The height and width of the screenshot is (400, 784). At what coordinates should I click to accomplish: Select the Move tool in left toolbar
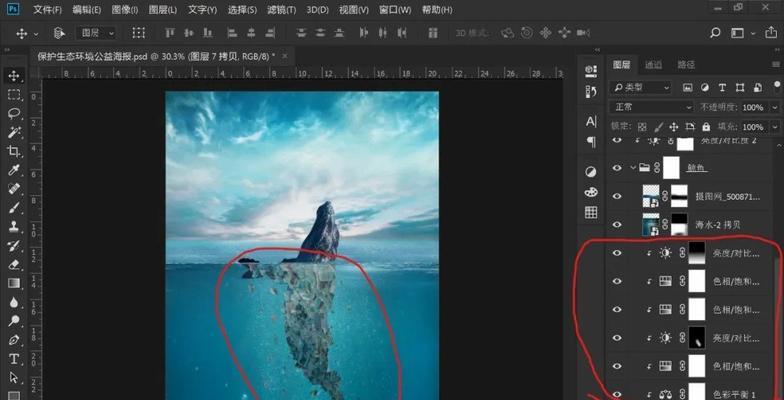click(x=14, y=76)
